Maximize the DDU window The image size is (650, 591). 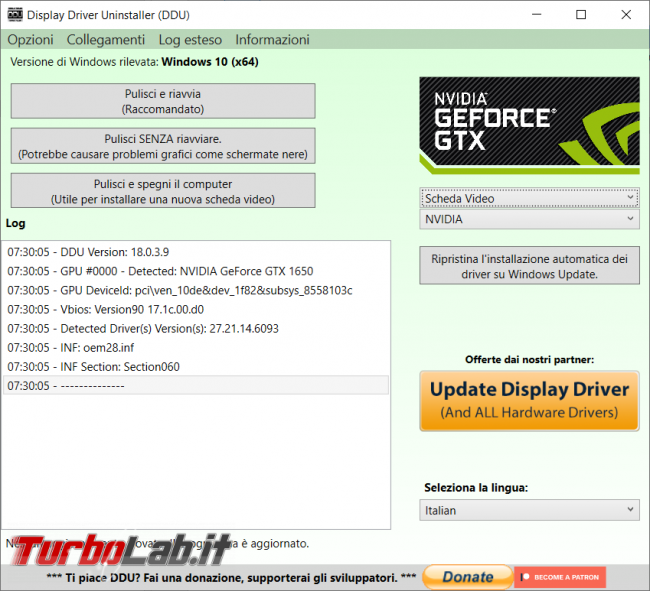(x=581, y=15)
